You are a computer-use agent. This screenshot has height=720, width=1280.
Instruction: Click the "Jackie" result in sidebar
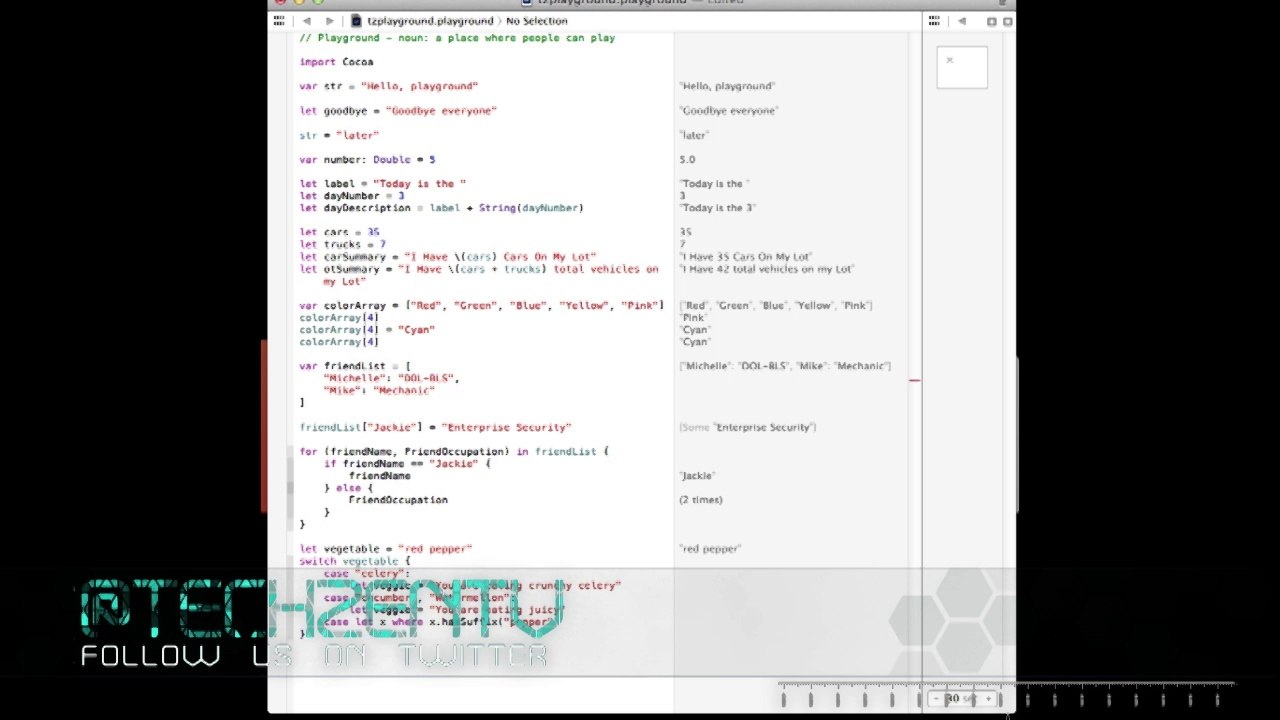(x=698, y=476)
